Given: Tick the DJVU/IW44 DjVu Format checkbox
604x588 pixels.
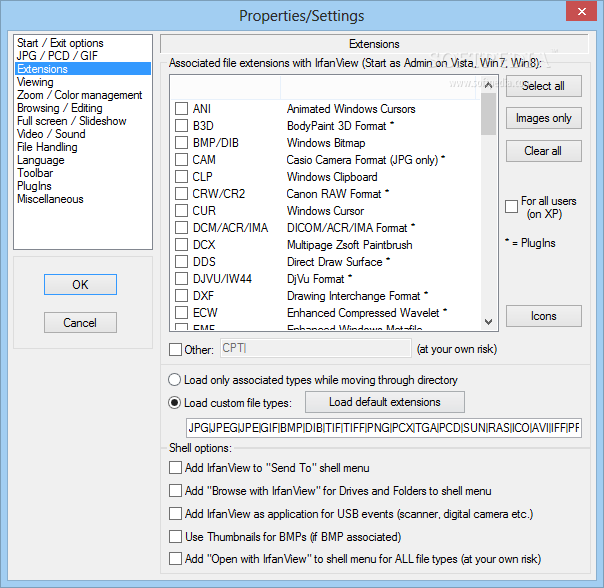Looking at the screenshot, I should (181, 279).
